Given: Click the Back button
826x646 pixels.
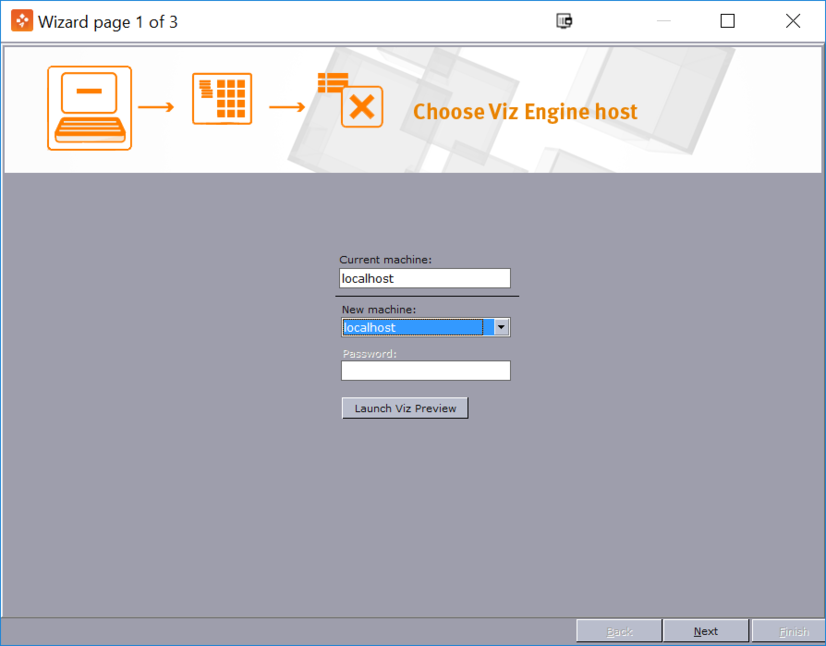Looking at the screenshot, I should click(x=619, y=631).
